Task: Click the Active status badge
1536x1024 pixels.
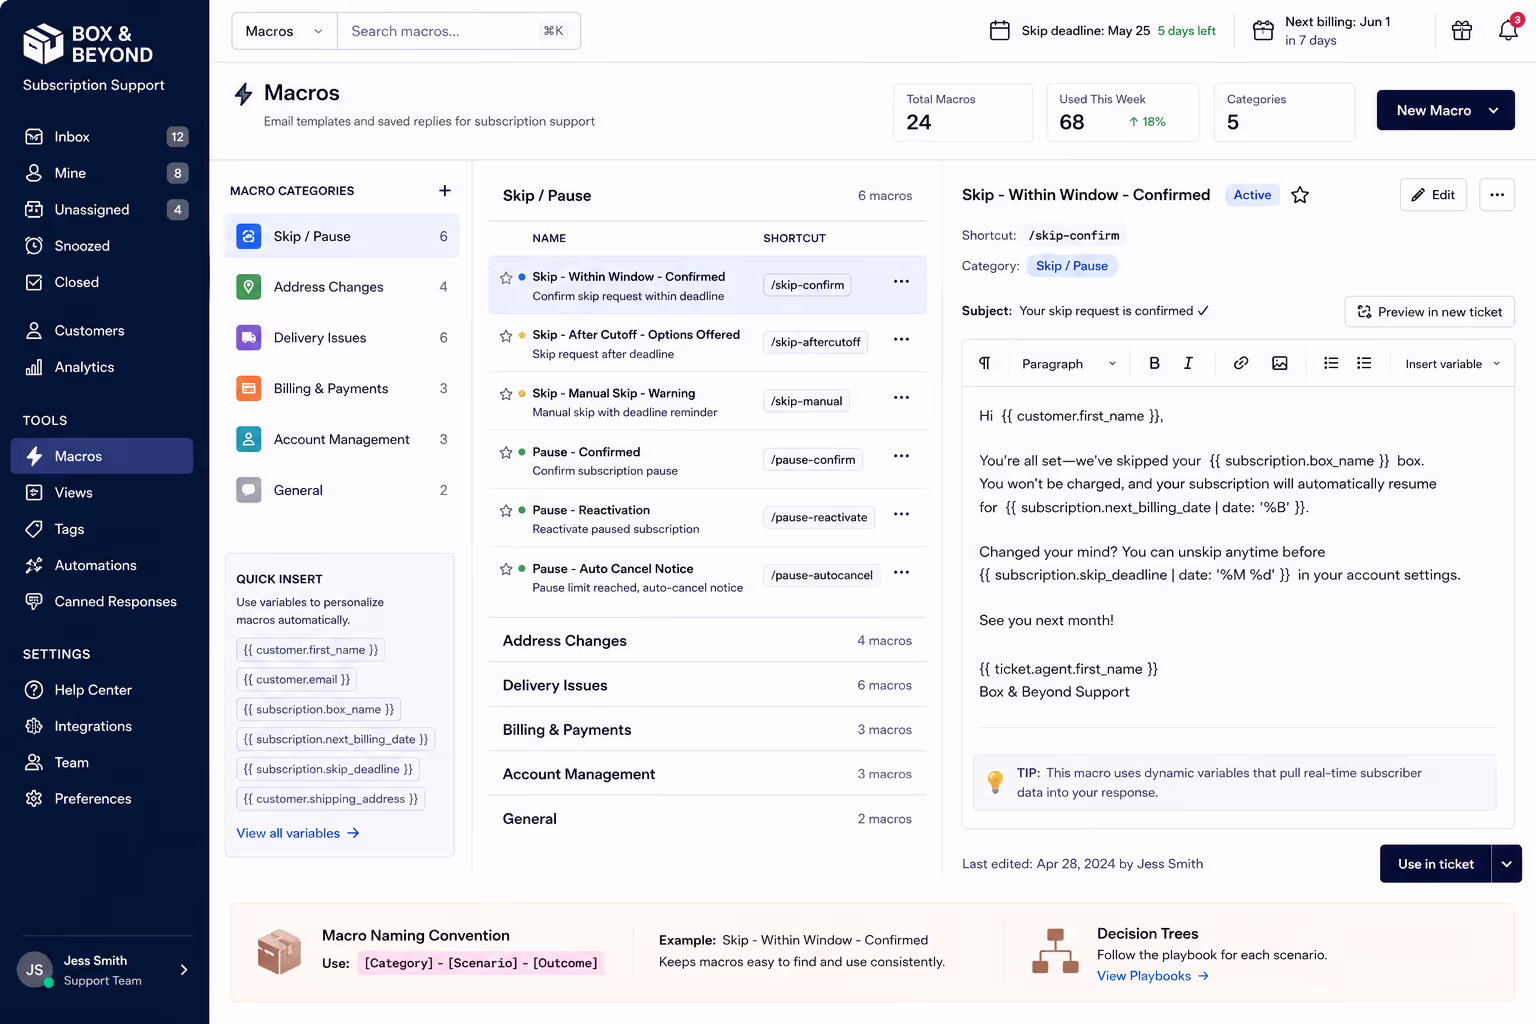Action: [x=1252, y=195]
